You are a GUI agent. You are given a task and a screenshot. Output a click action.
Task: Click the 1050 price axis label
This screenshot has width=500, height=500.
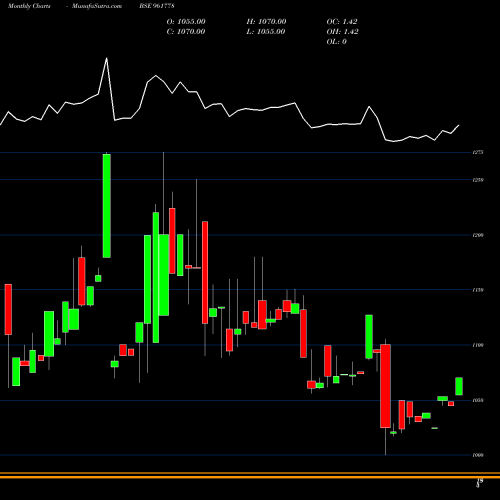478,400
